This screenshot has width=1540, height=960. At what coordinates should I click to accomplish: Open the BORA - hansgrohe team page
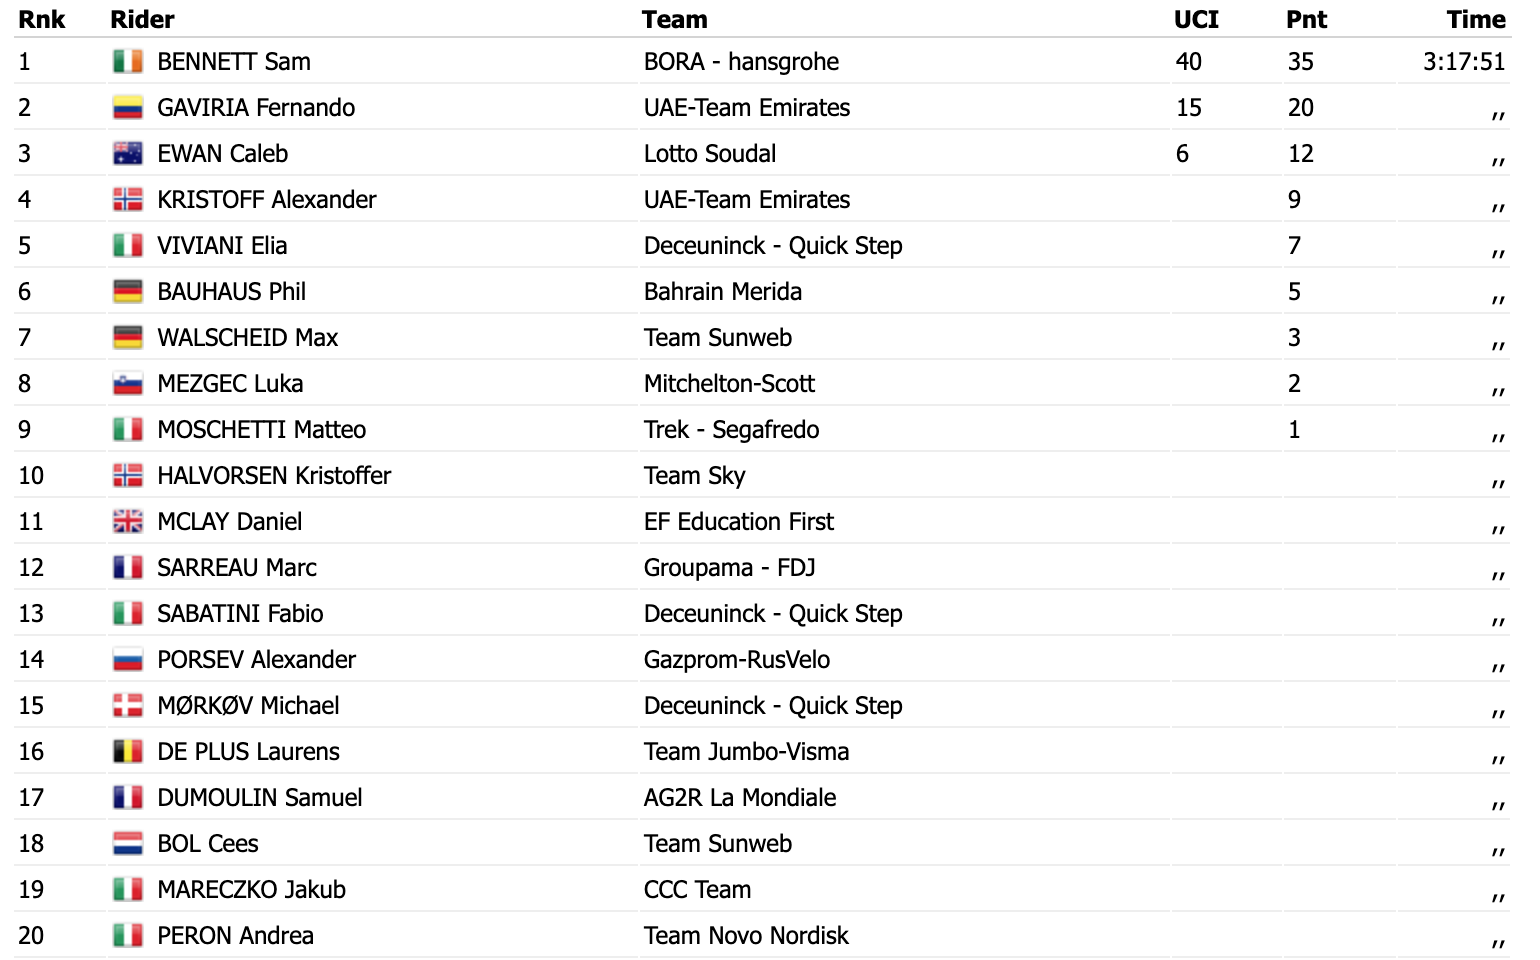(741, 62)
